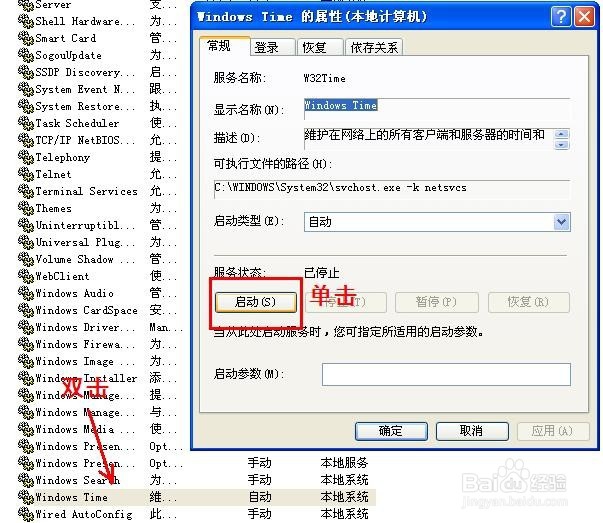Click the executable path field with svchost.exe
Screen dimensions: 603x523
click(391, 188)
